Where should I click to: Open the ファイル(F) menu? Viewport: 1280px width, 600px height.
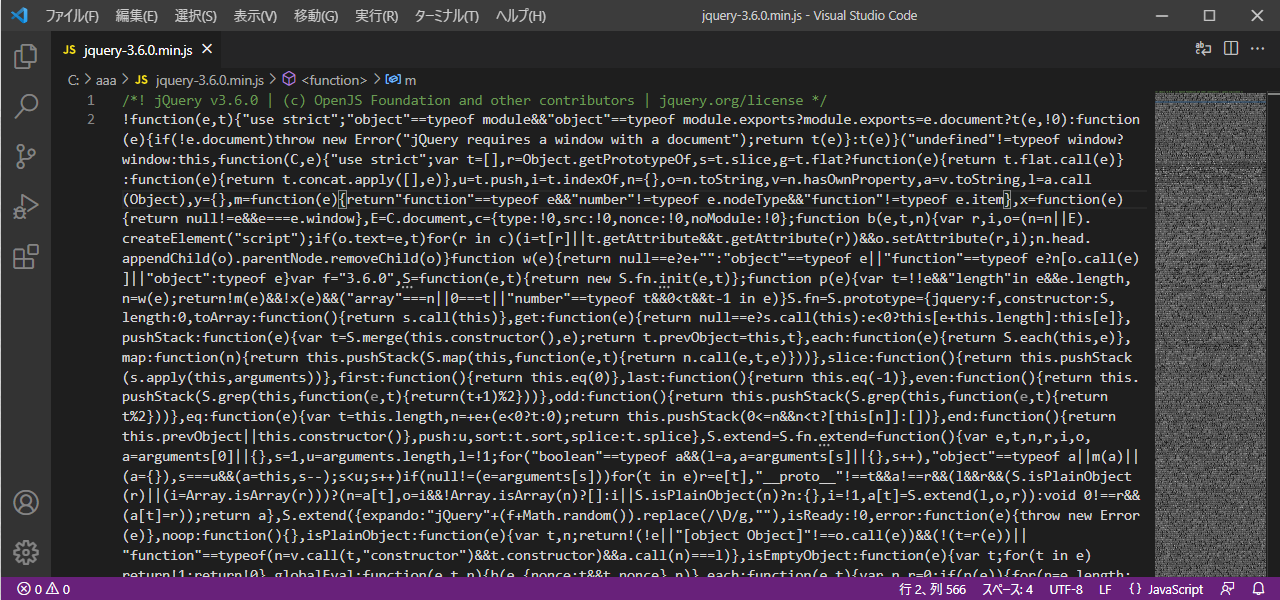(x=72, y=16)
